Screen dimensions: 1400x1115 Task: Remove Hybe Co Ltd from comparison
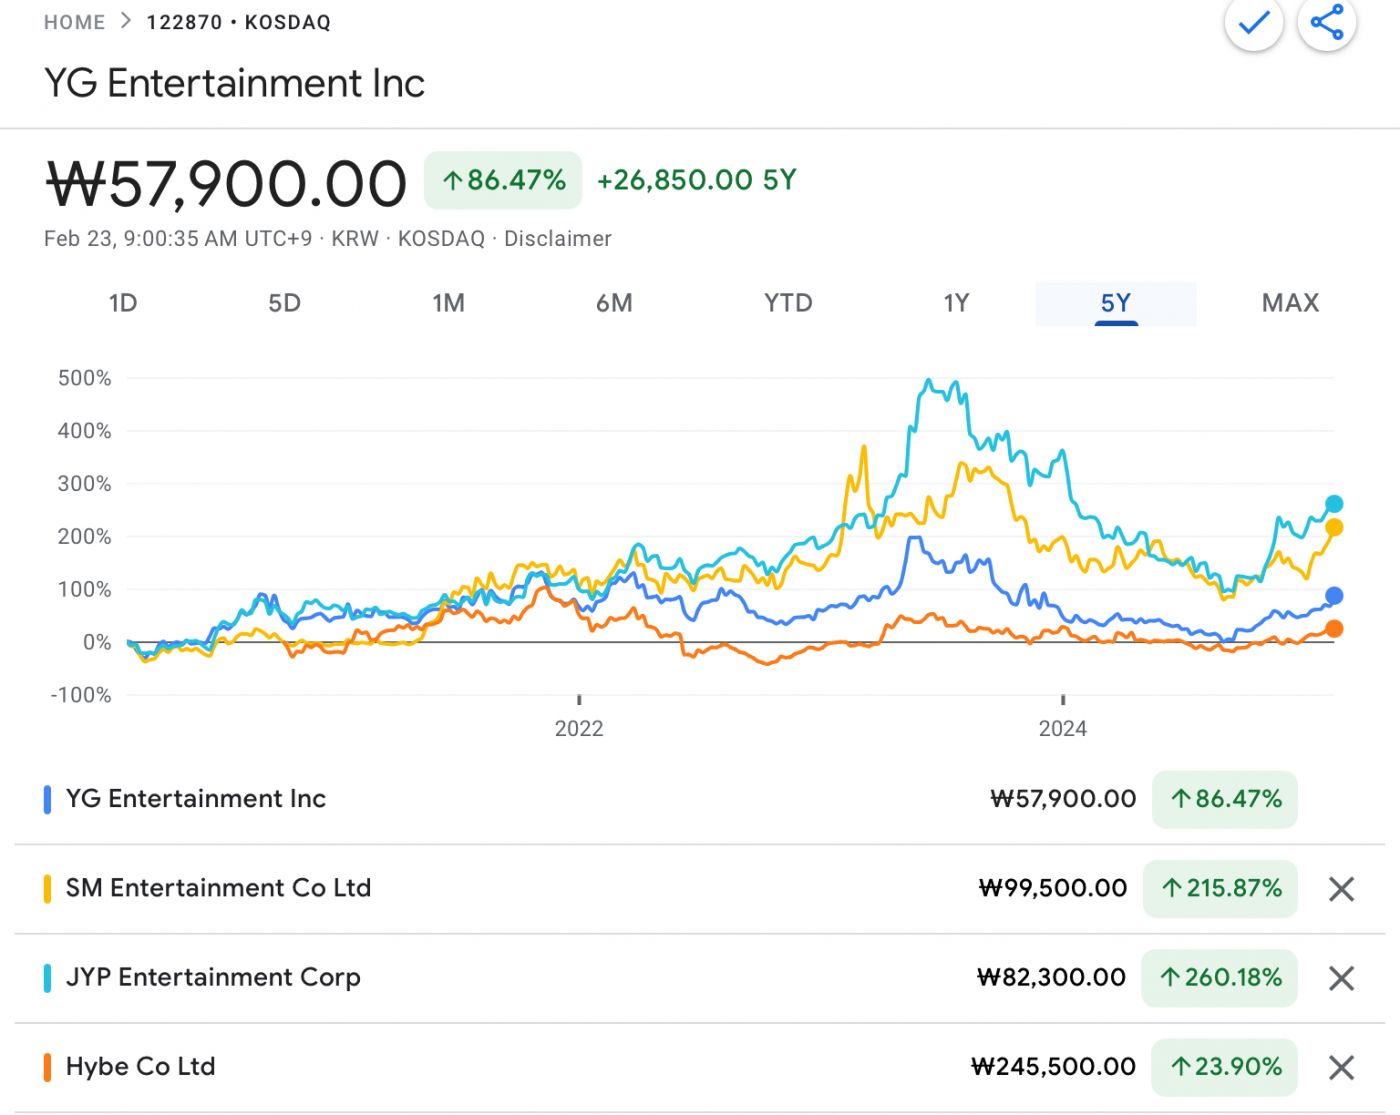click(x=1341, y=1067)
